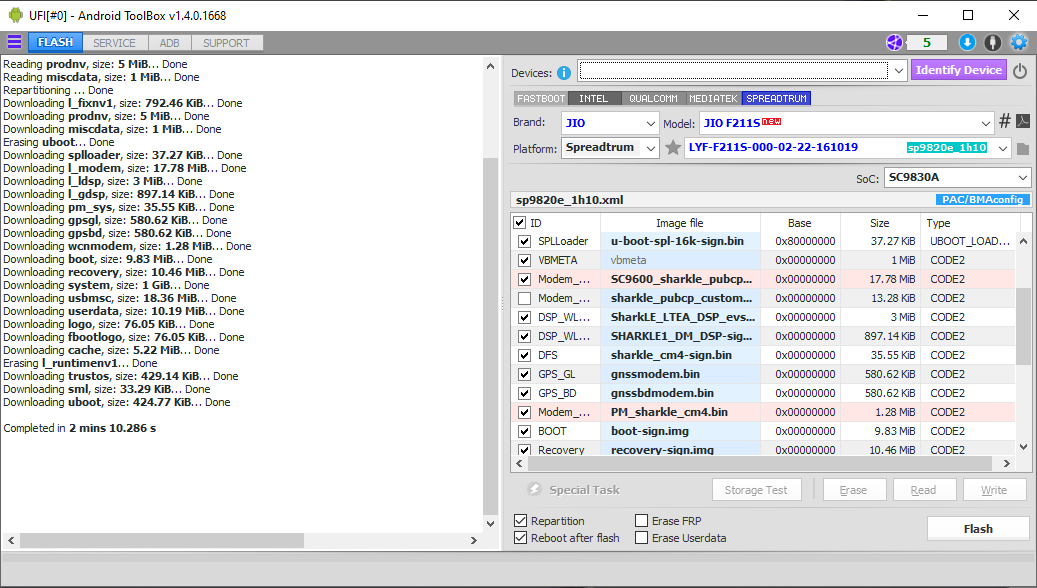Click log panel scroll-up arrow
The width and height of the screenshot is (1037, 588).
[490, 66]
